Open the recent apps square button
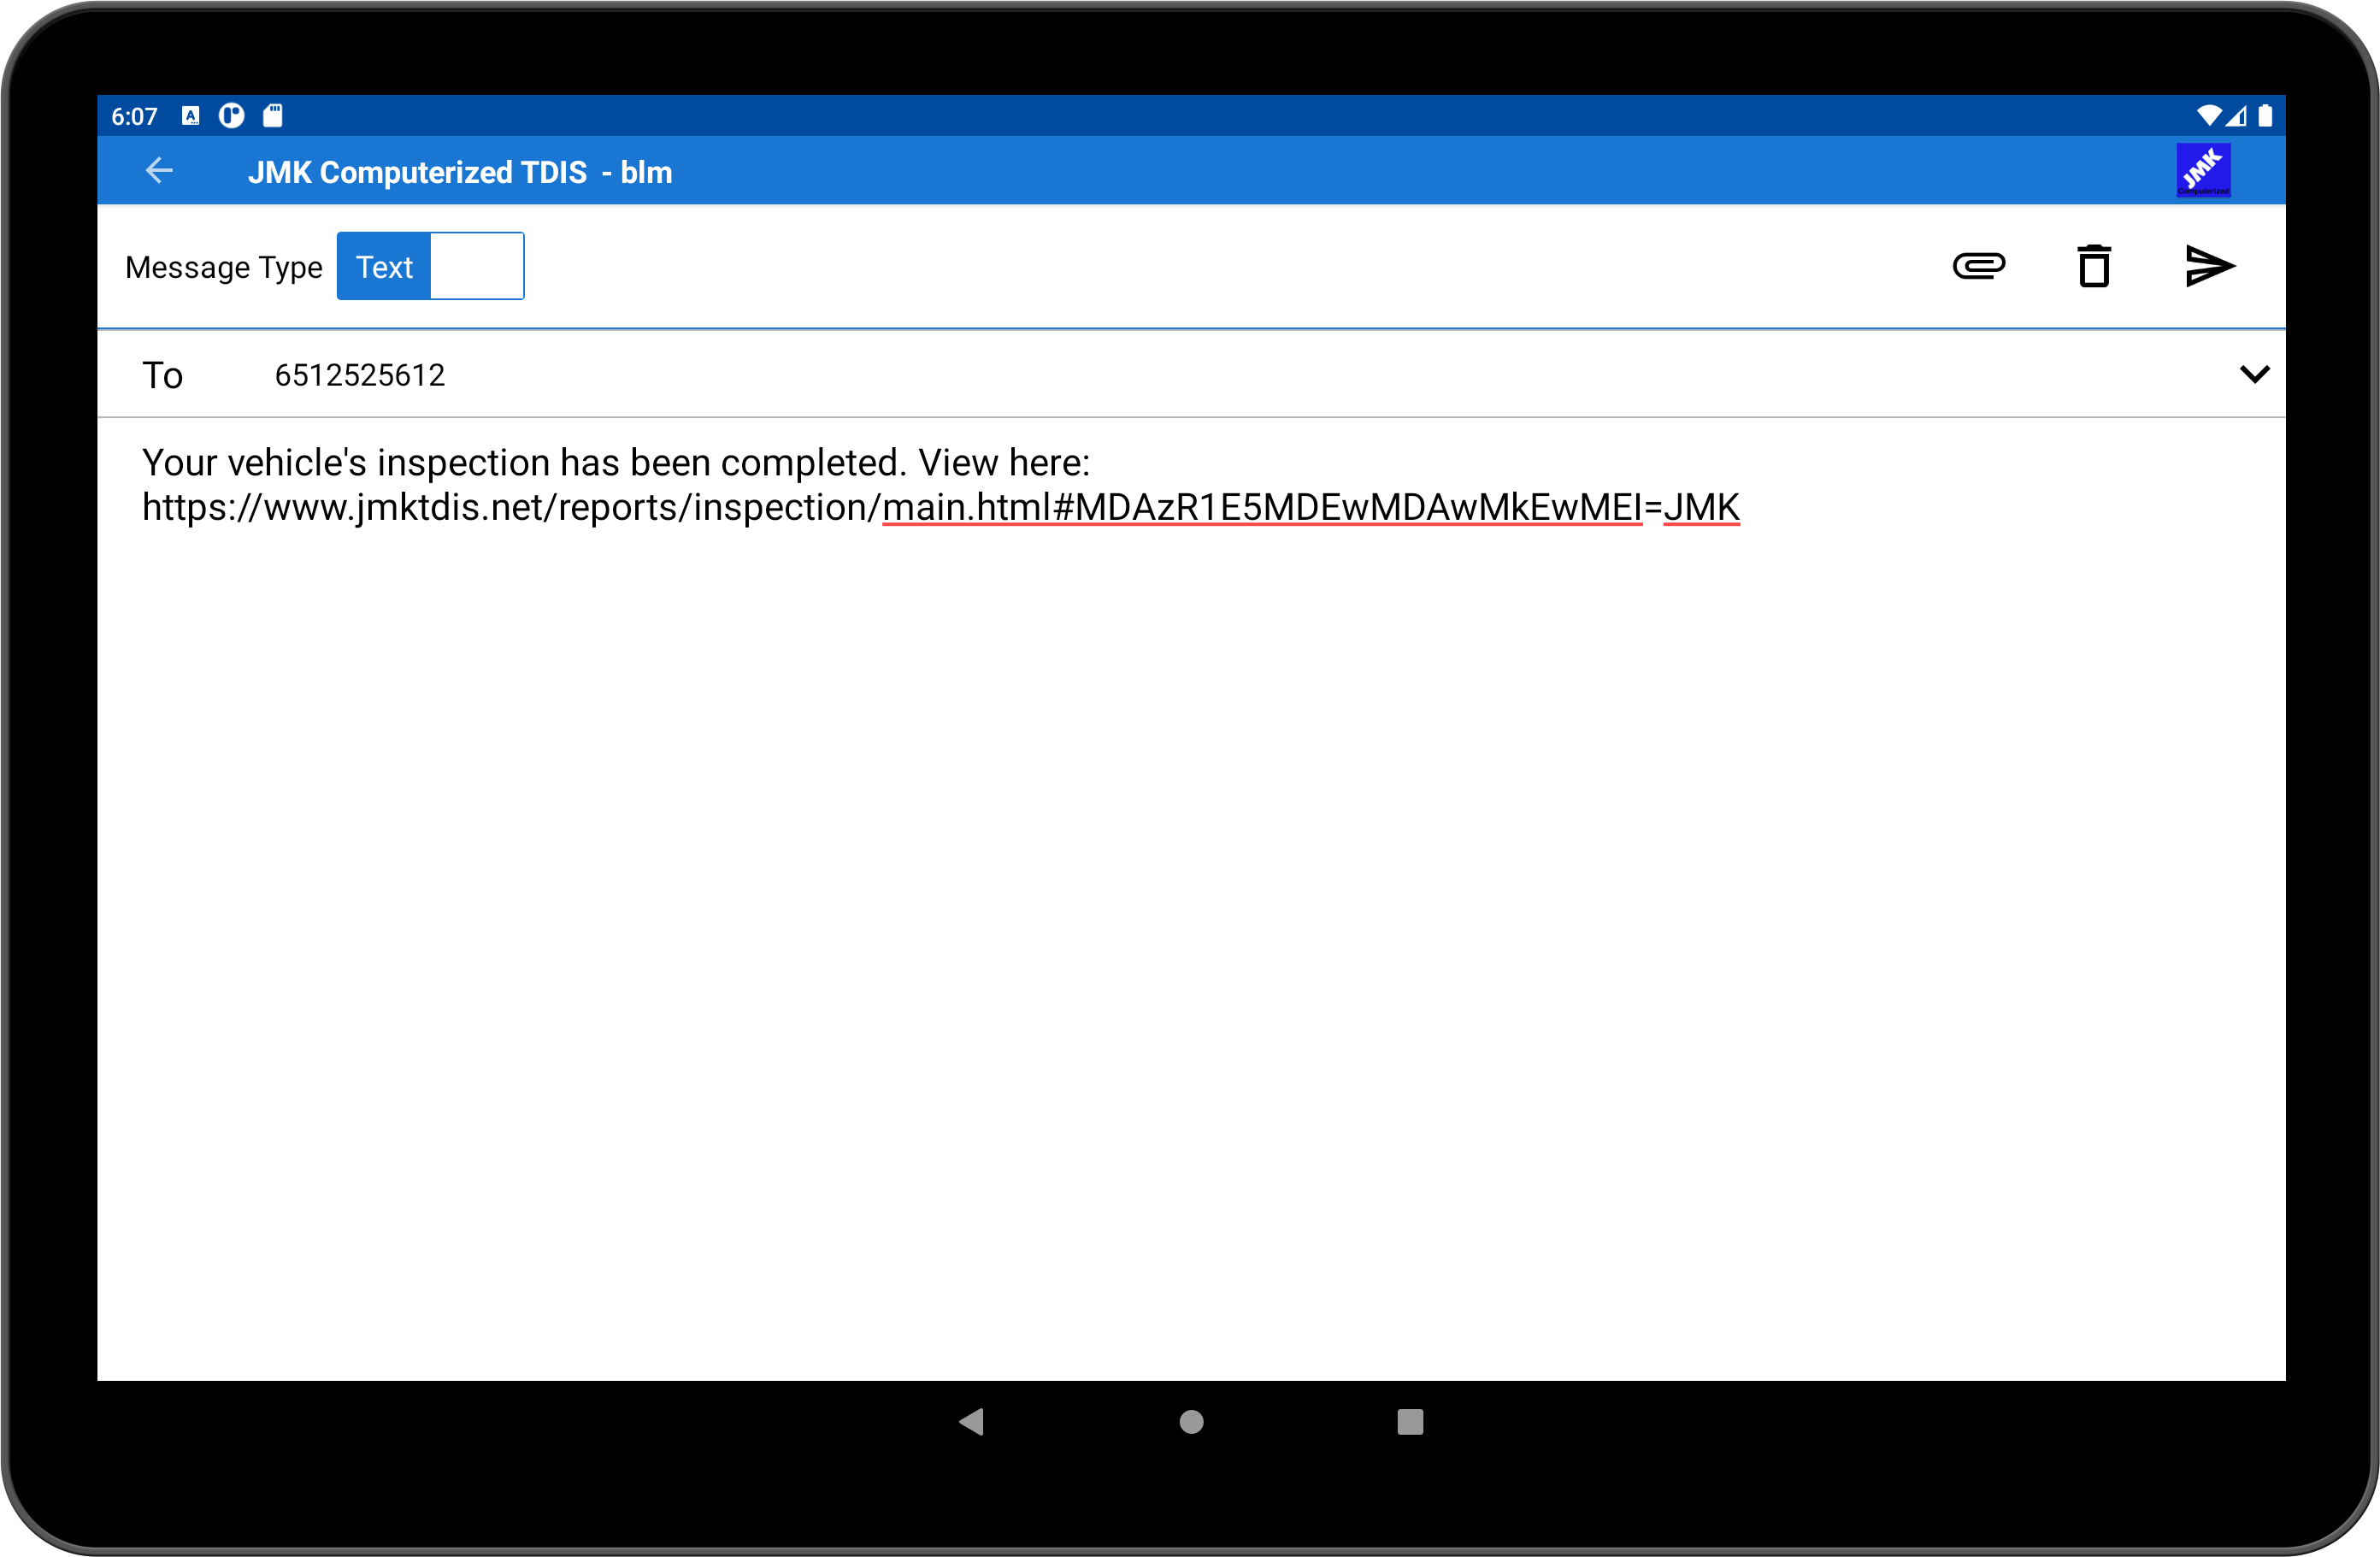 (x=1410, y=1421)
